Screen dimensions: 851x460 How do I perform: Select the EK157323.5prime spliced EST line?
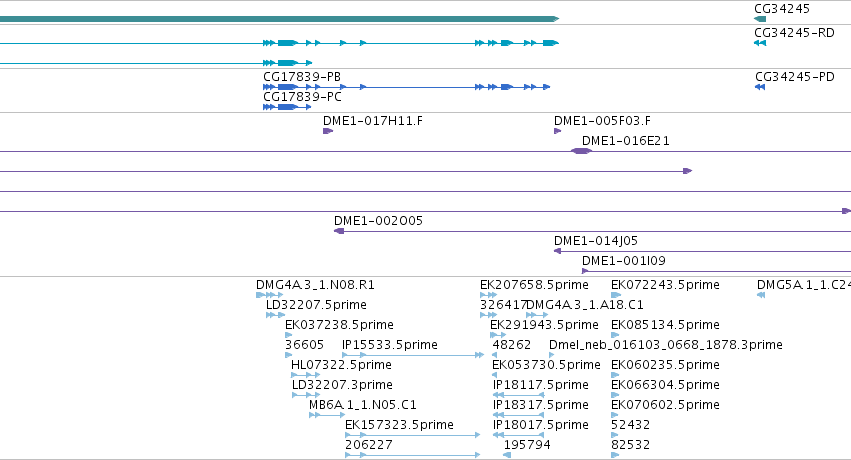412,435
